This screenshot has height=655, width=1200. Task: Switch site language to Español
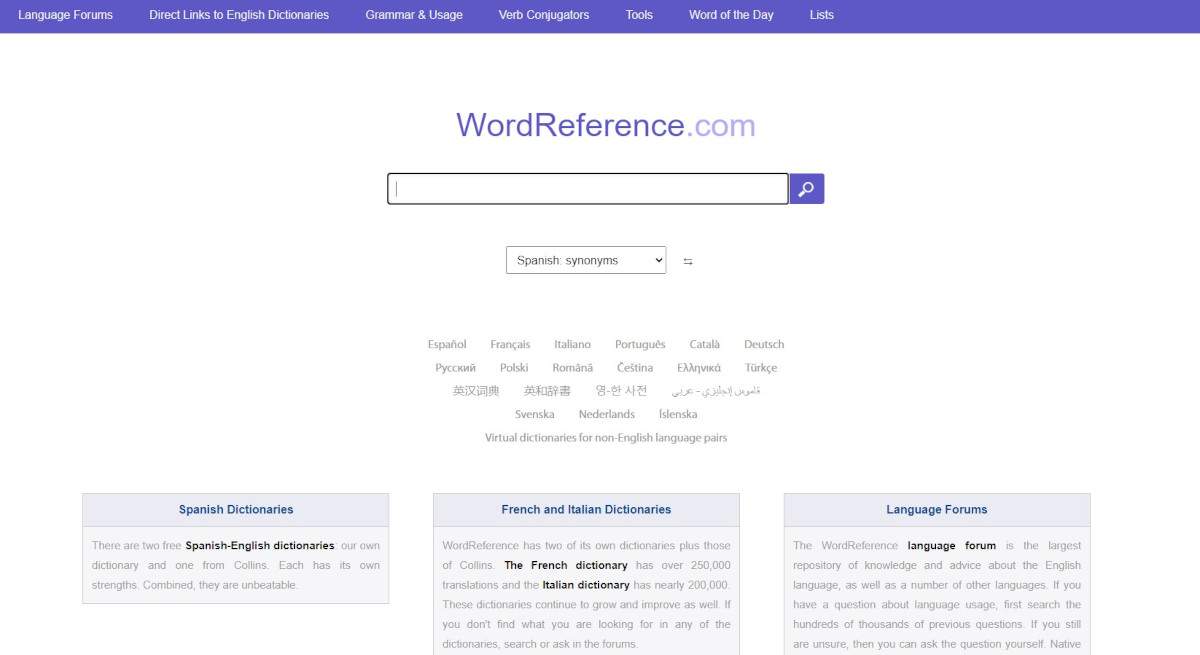click(x=447, y=344)
